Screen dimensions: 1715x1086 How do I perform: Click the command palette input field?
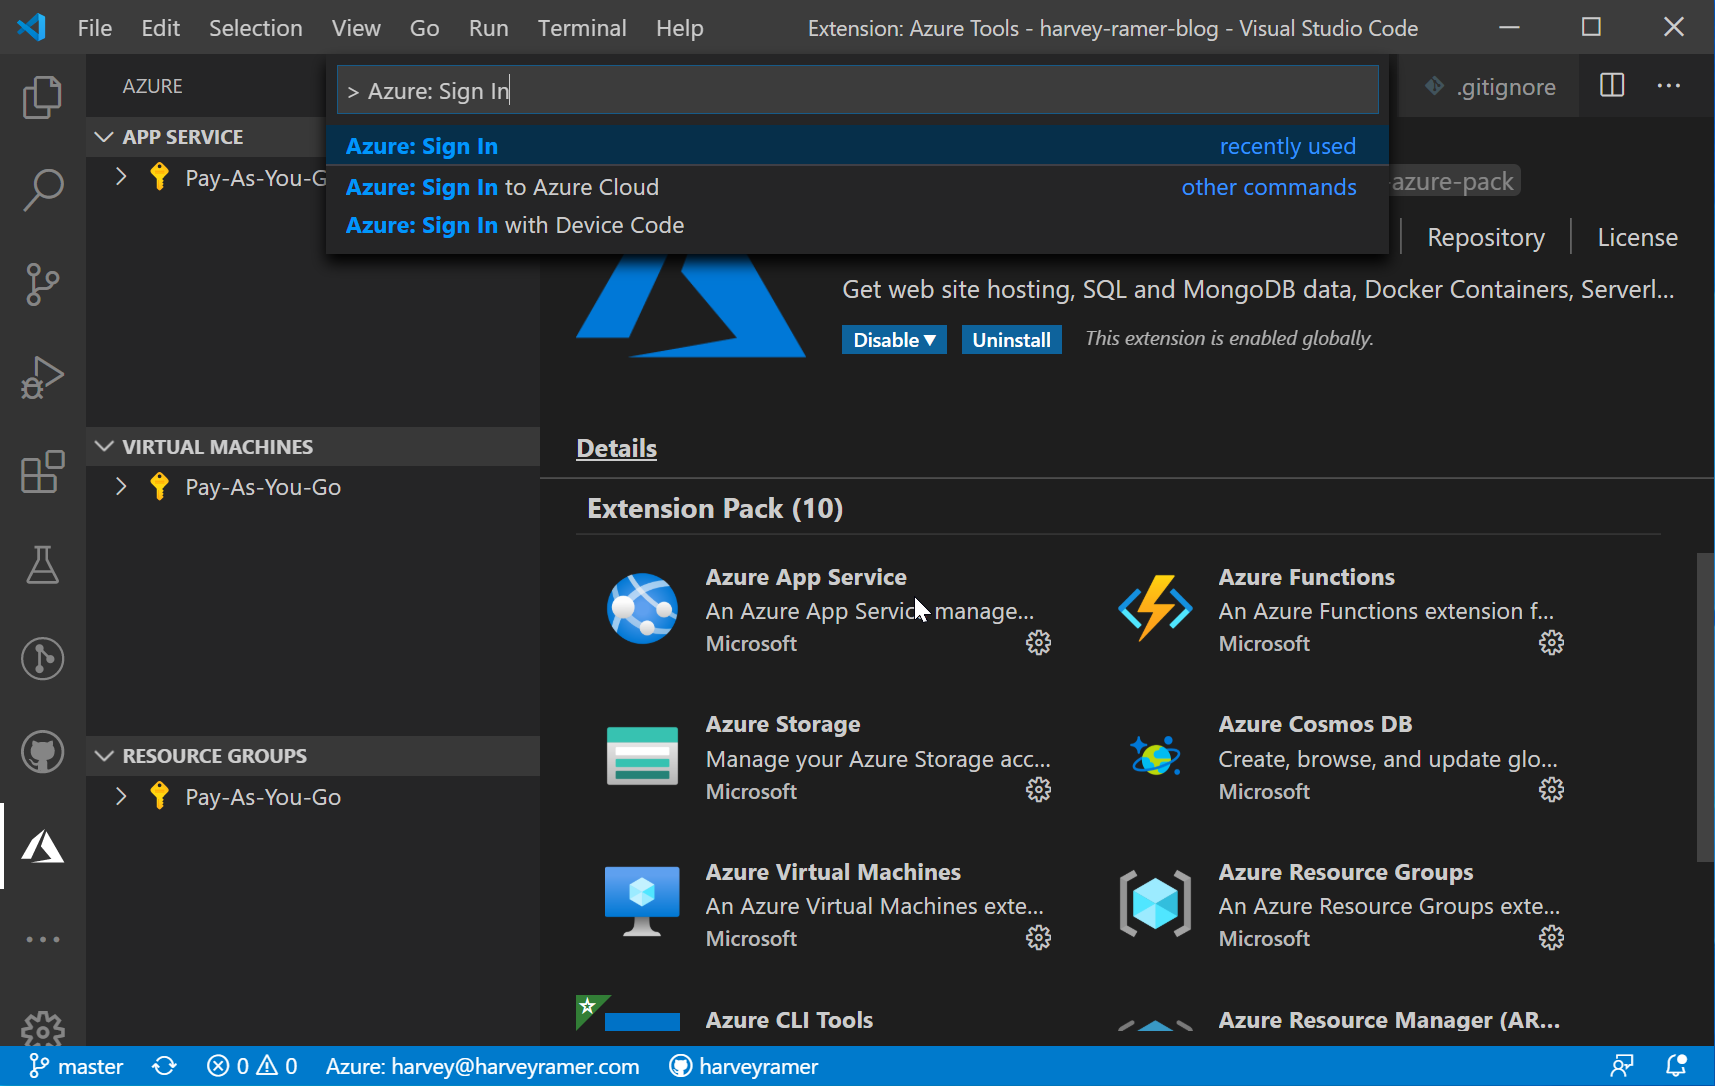pos(857,91)
